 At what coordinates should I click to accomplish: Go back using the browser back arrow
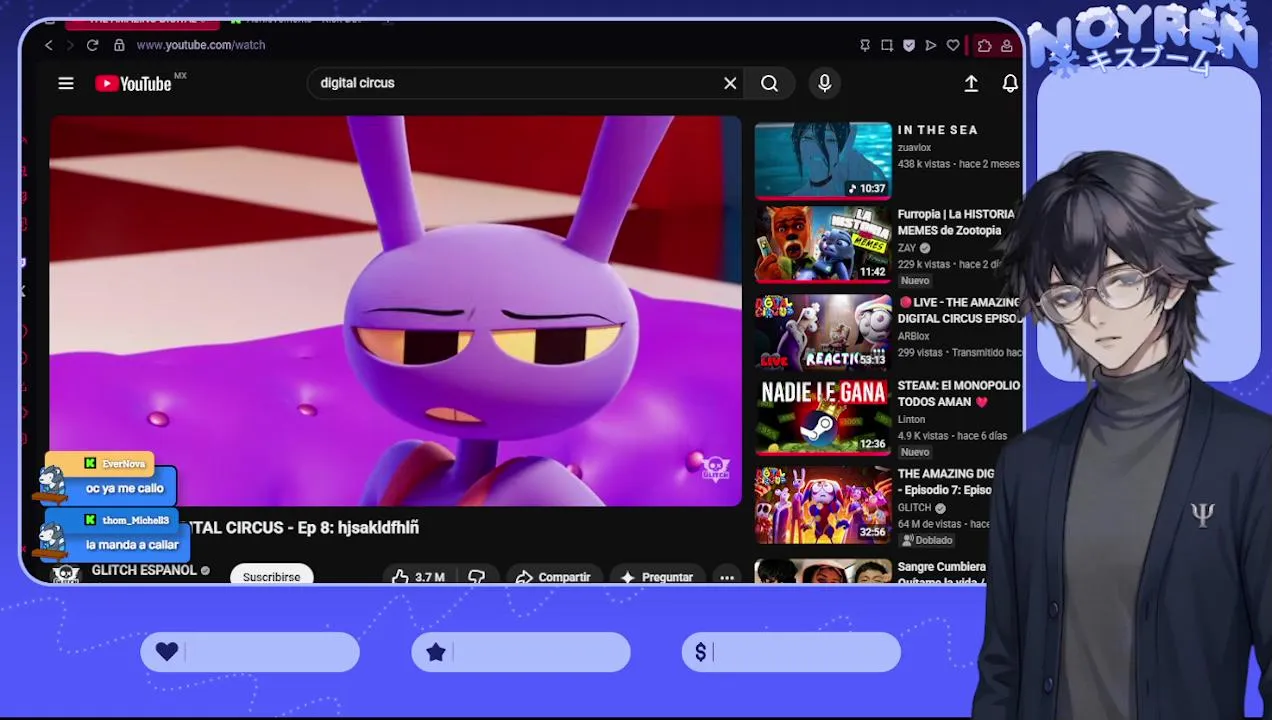tap(48, 45)
